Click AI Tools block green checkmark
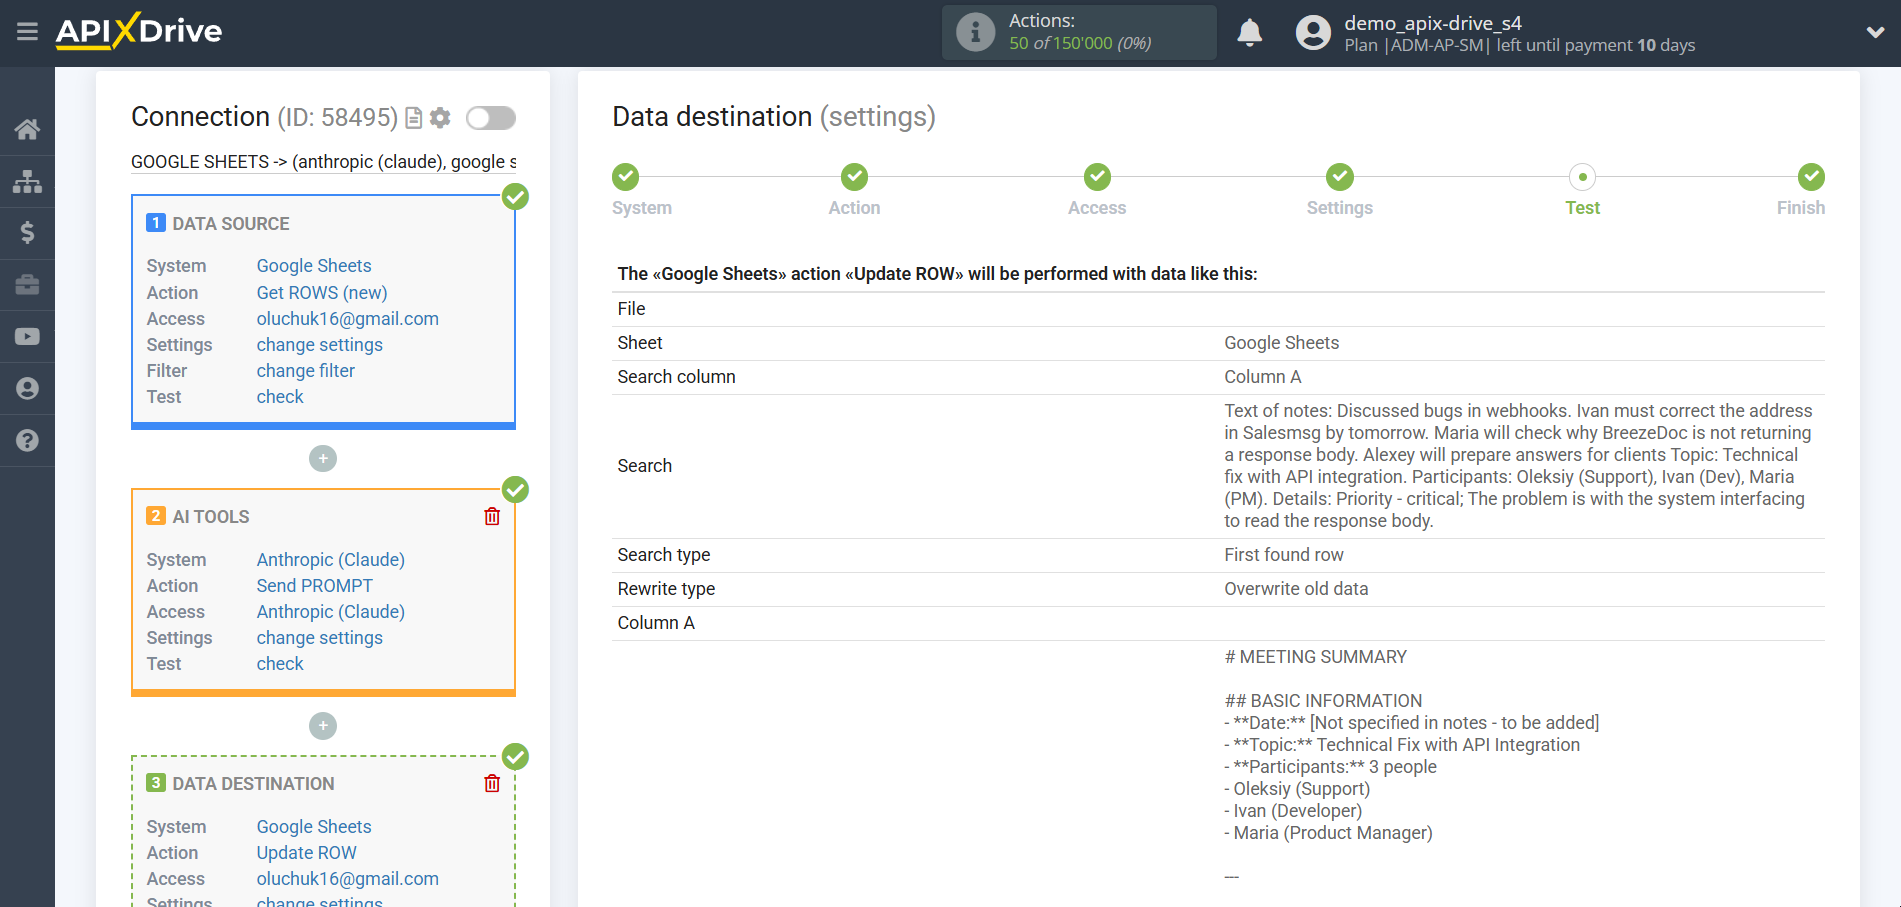The image size is (1901, 907). (515, 489)
